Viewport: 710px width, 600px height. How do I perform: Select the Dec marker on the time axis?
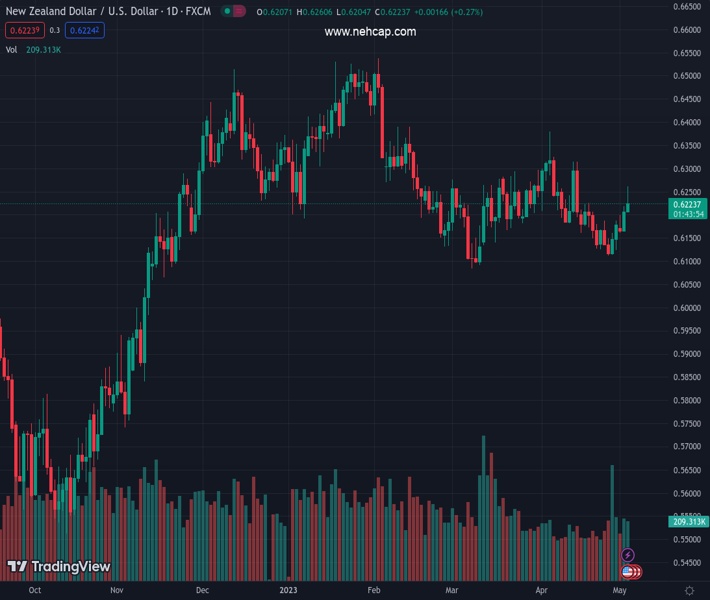click(x=202, y=591)
